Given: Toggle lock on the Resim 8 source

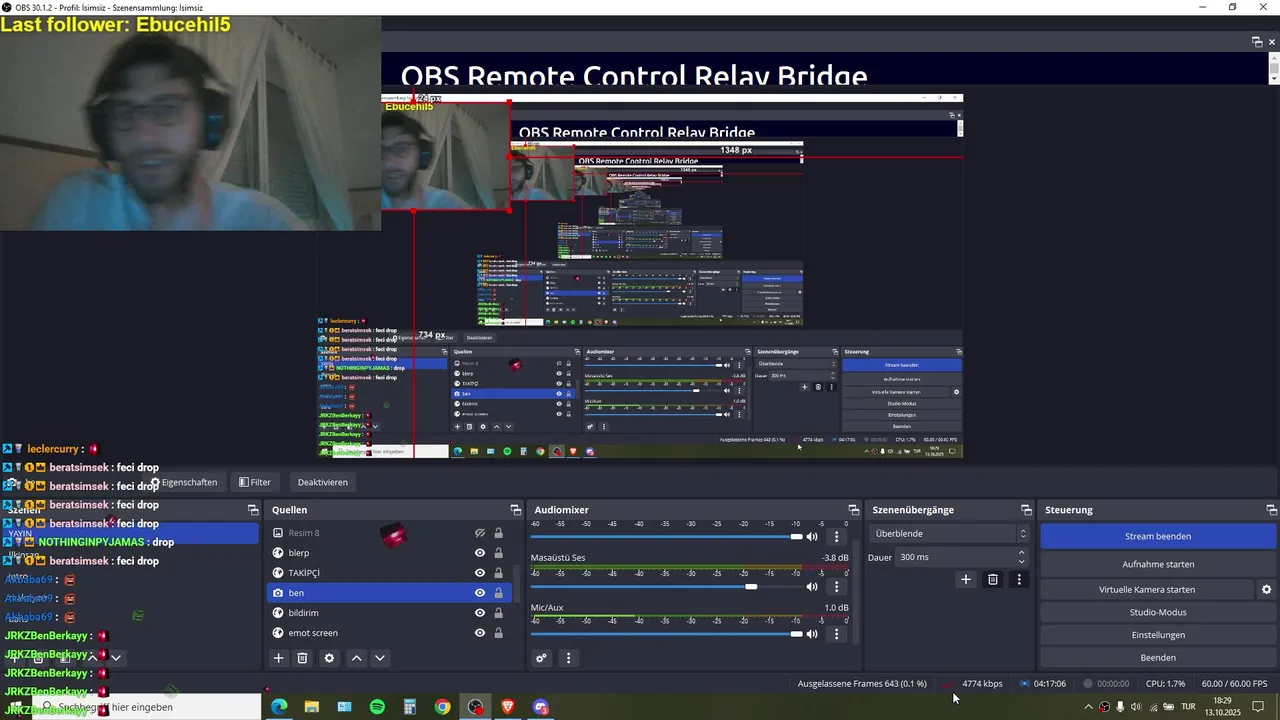Looking at the screenshot, I should click(498, 533).
